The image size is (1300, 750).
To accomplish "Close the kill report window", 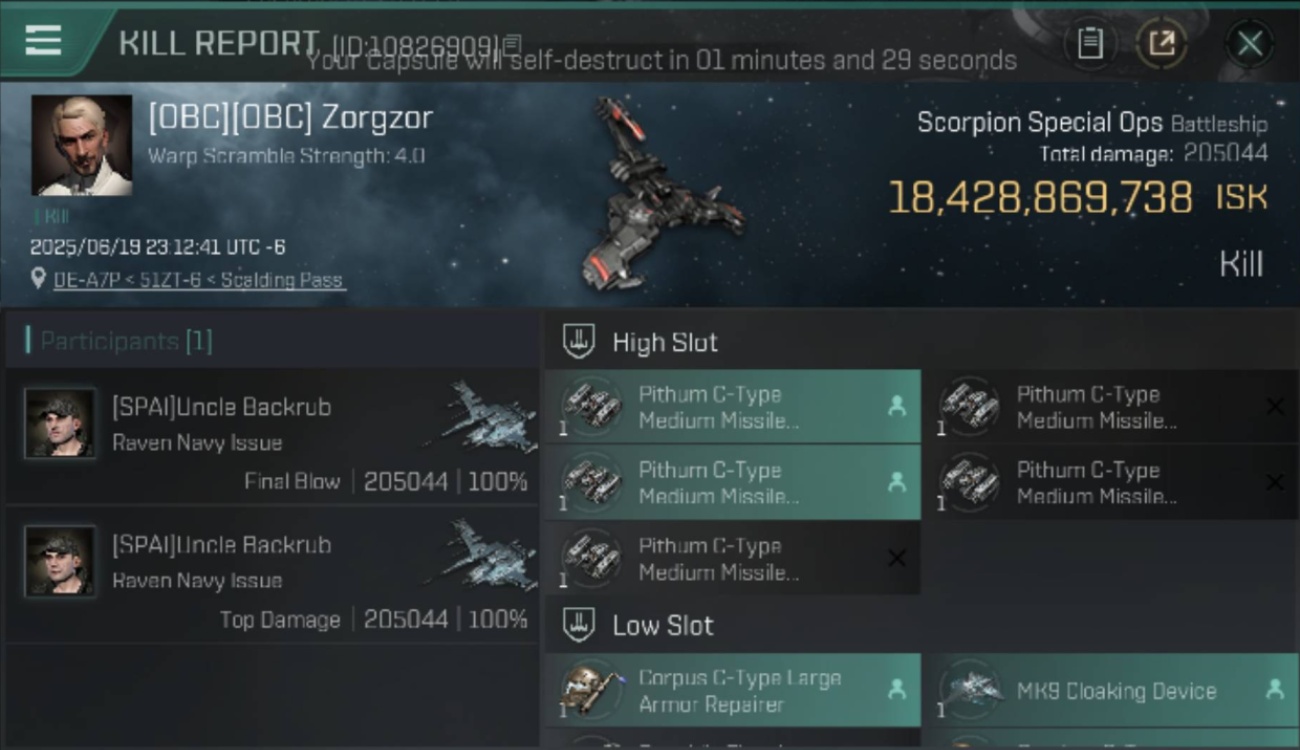I will tap(1250, 43).
